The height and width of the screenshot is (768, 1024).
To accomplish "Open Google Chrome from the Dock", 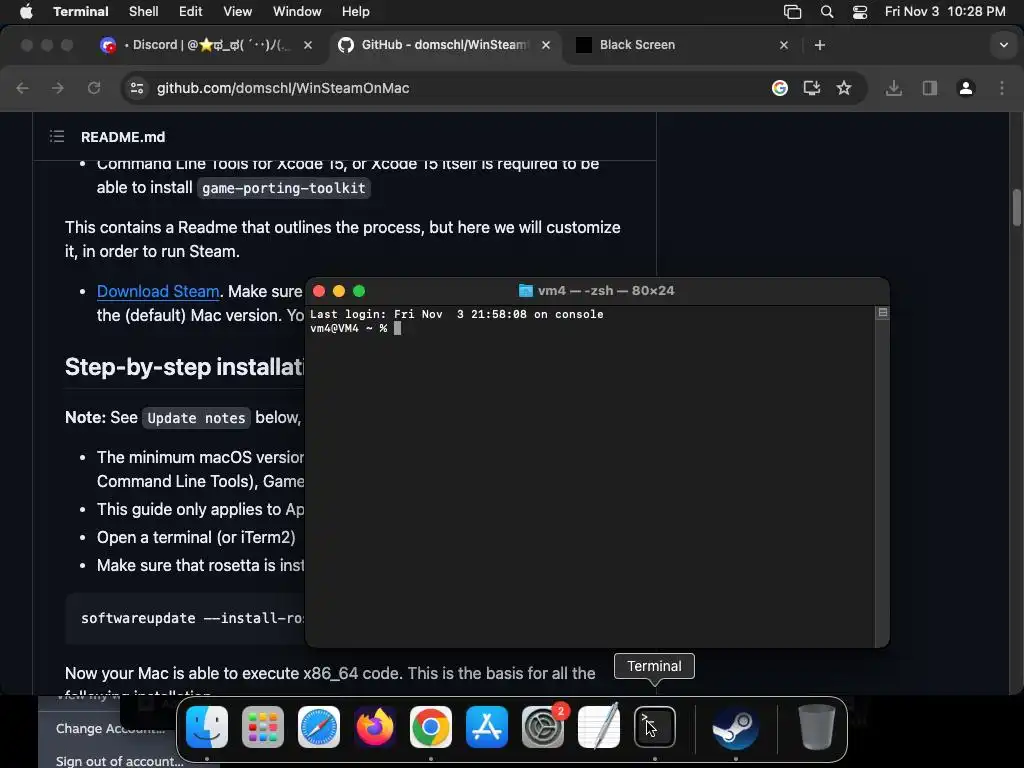I will tap(430, 727).
